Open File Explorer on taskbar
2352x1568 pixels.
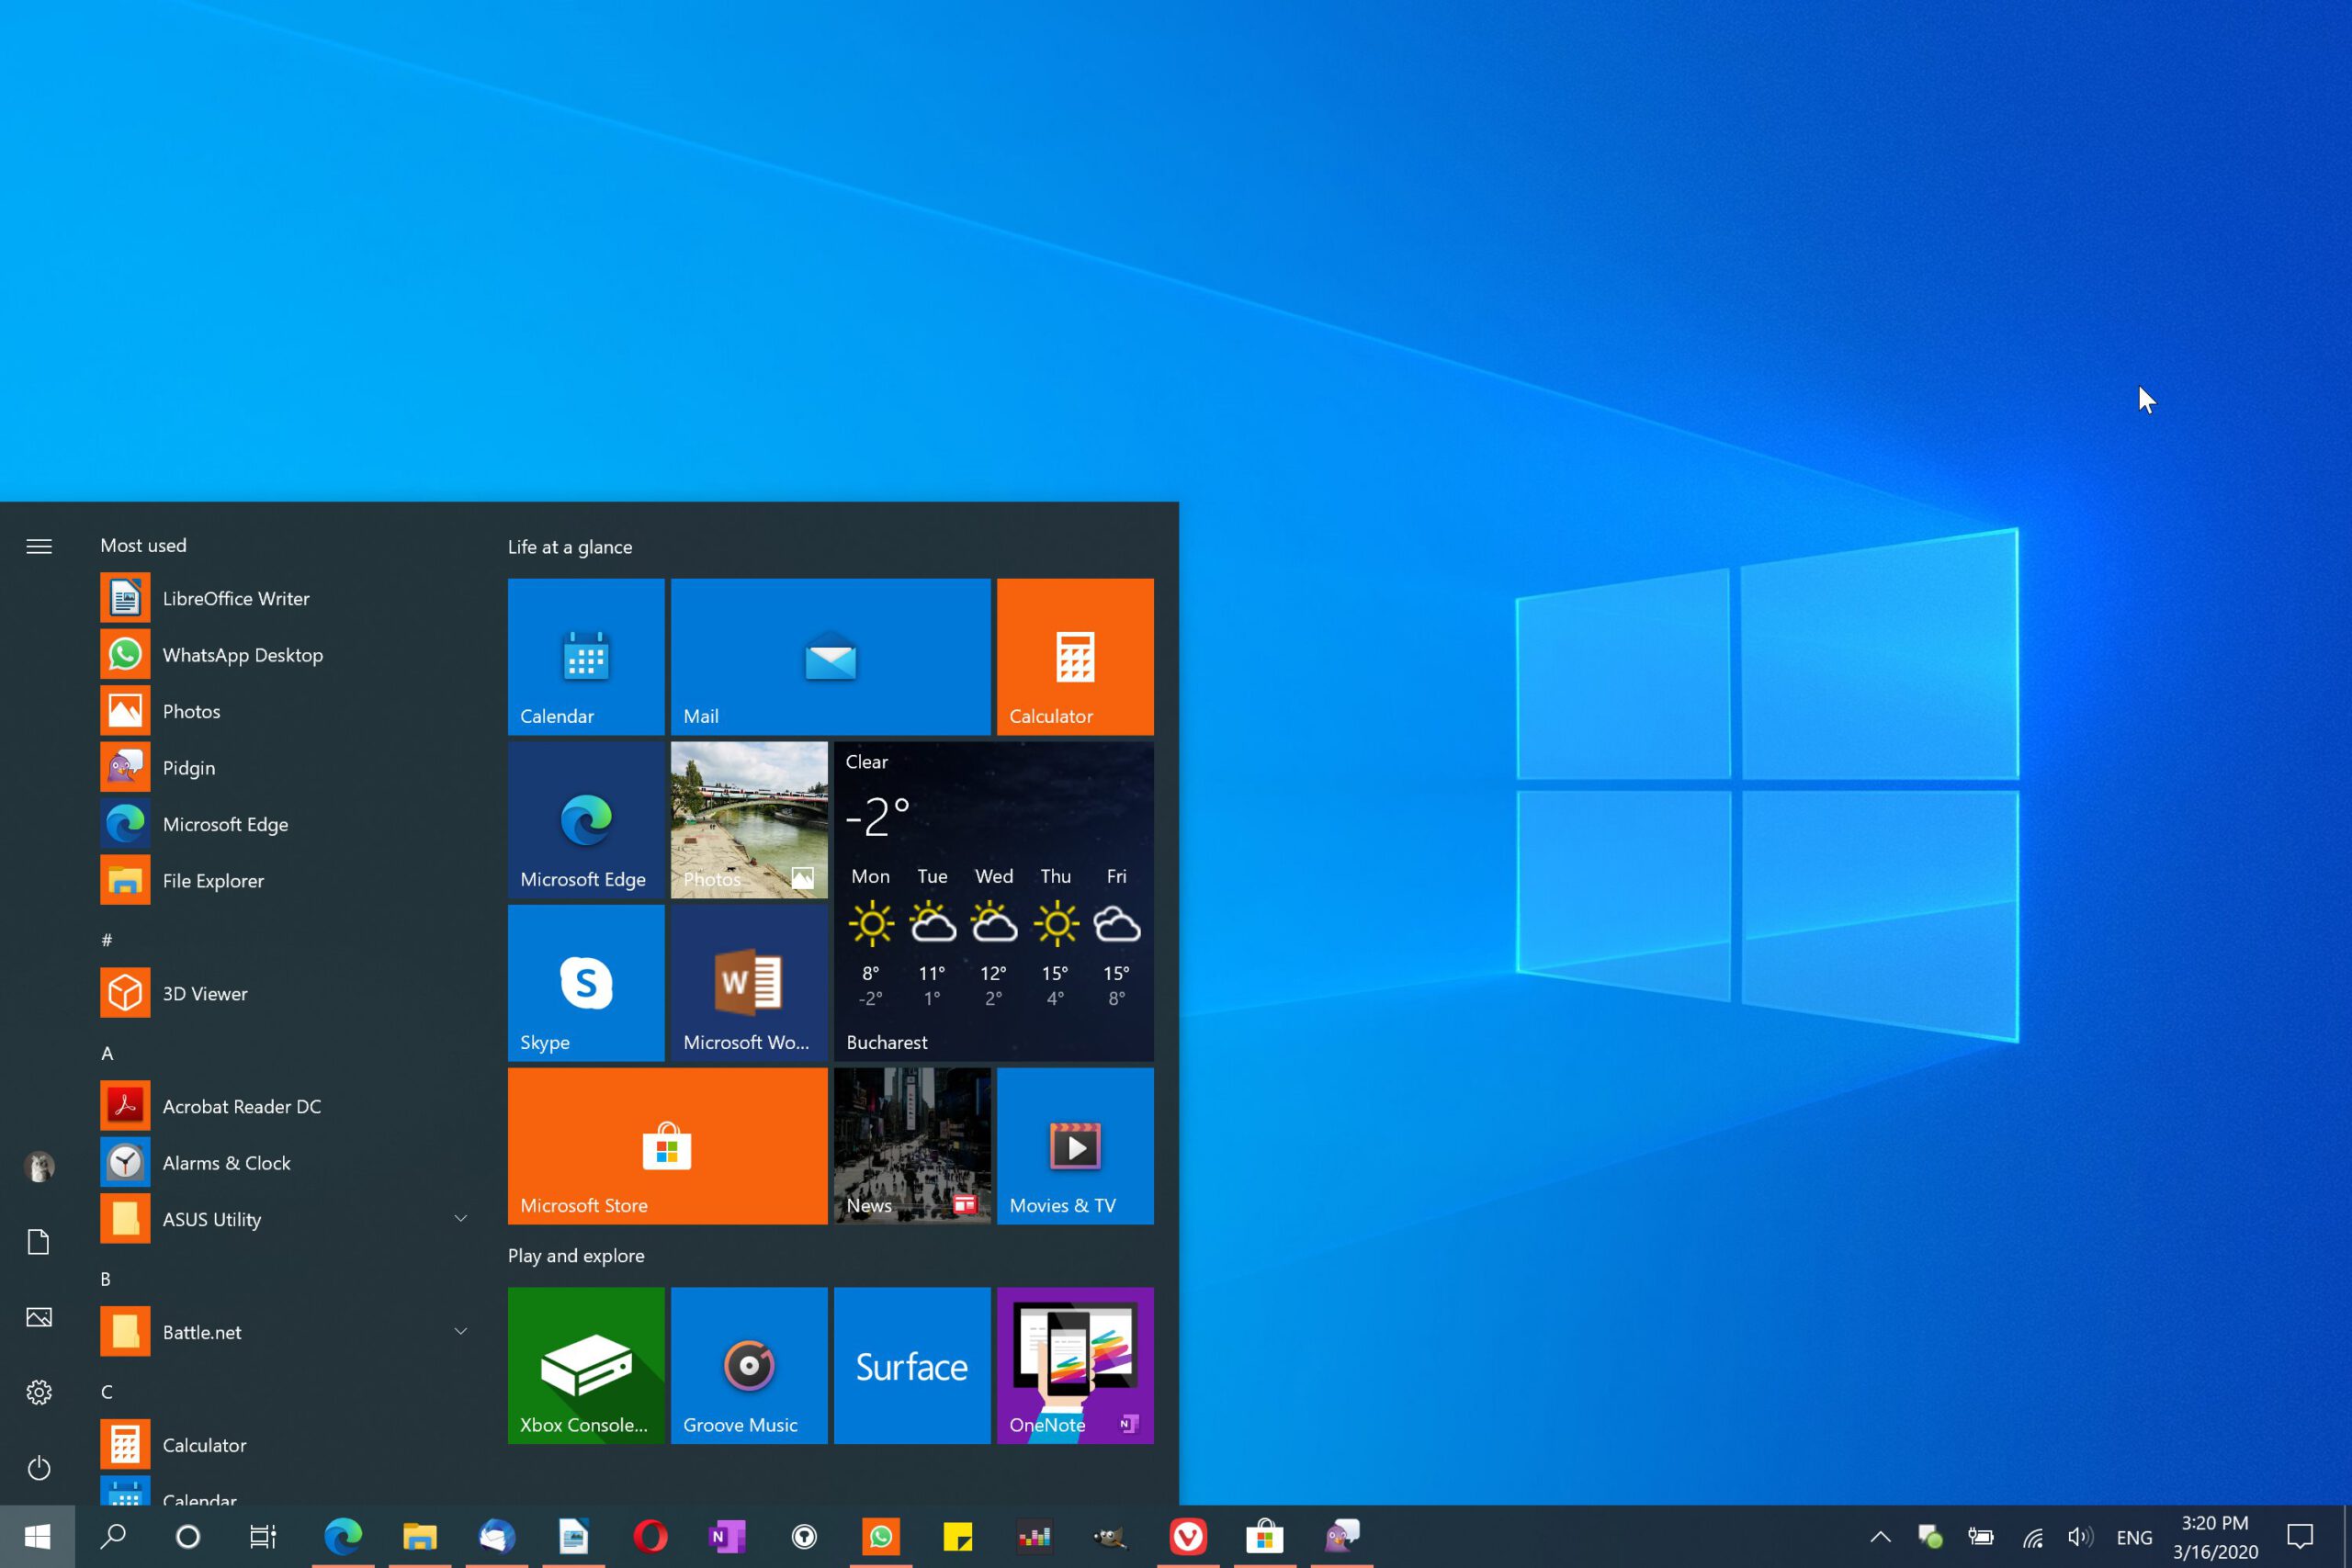point(420,1537)
